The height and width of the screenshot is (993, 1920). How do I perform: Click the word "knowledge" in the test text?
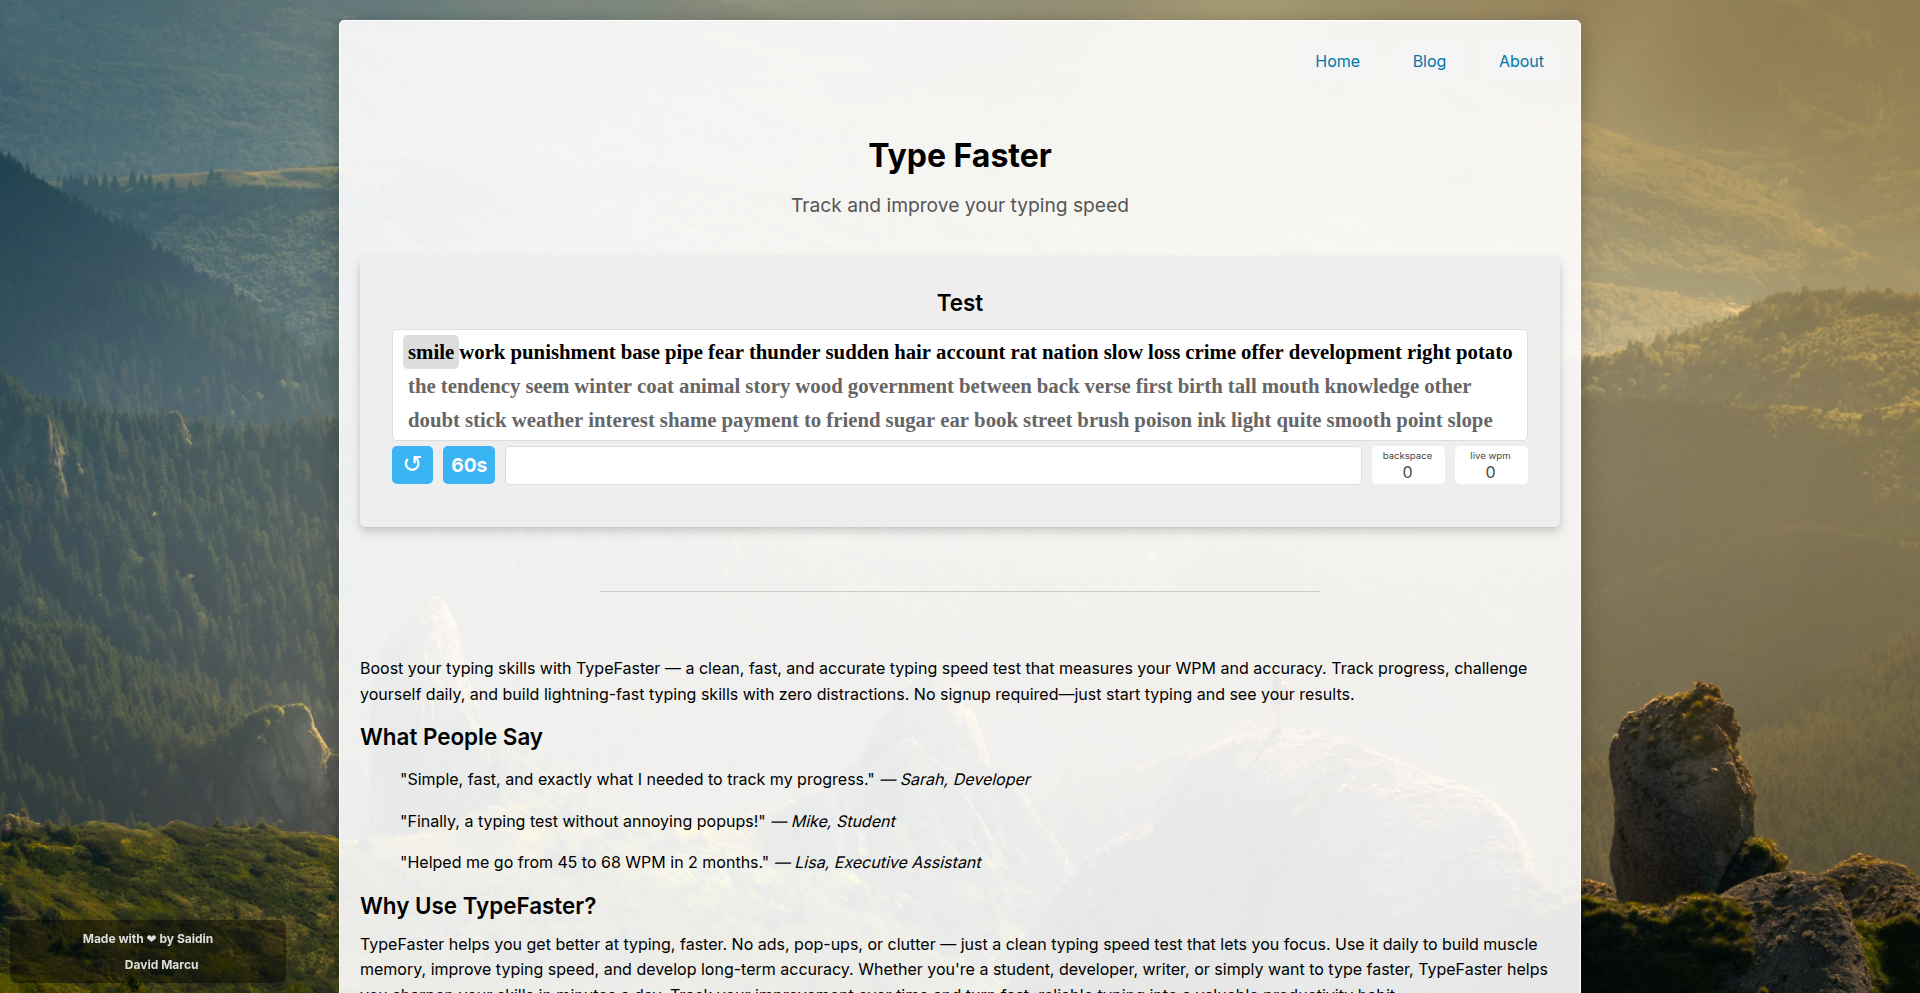pyautogui.click(x=1372, y=386)
